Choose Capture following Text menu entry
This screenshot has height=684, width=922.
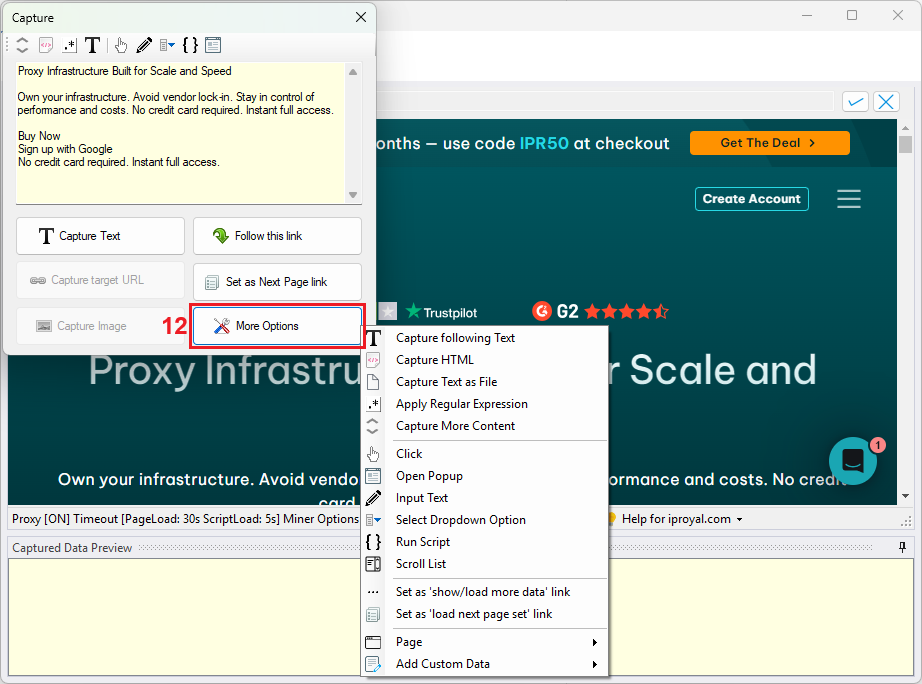(455, 338)
